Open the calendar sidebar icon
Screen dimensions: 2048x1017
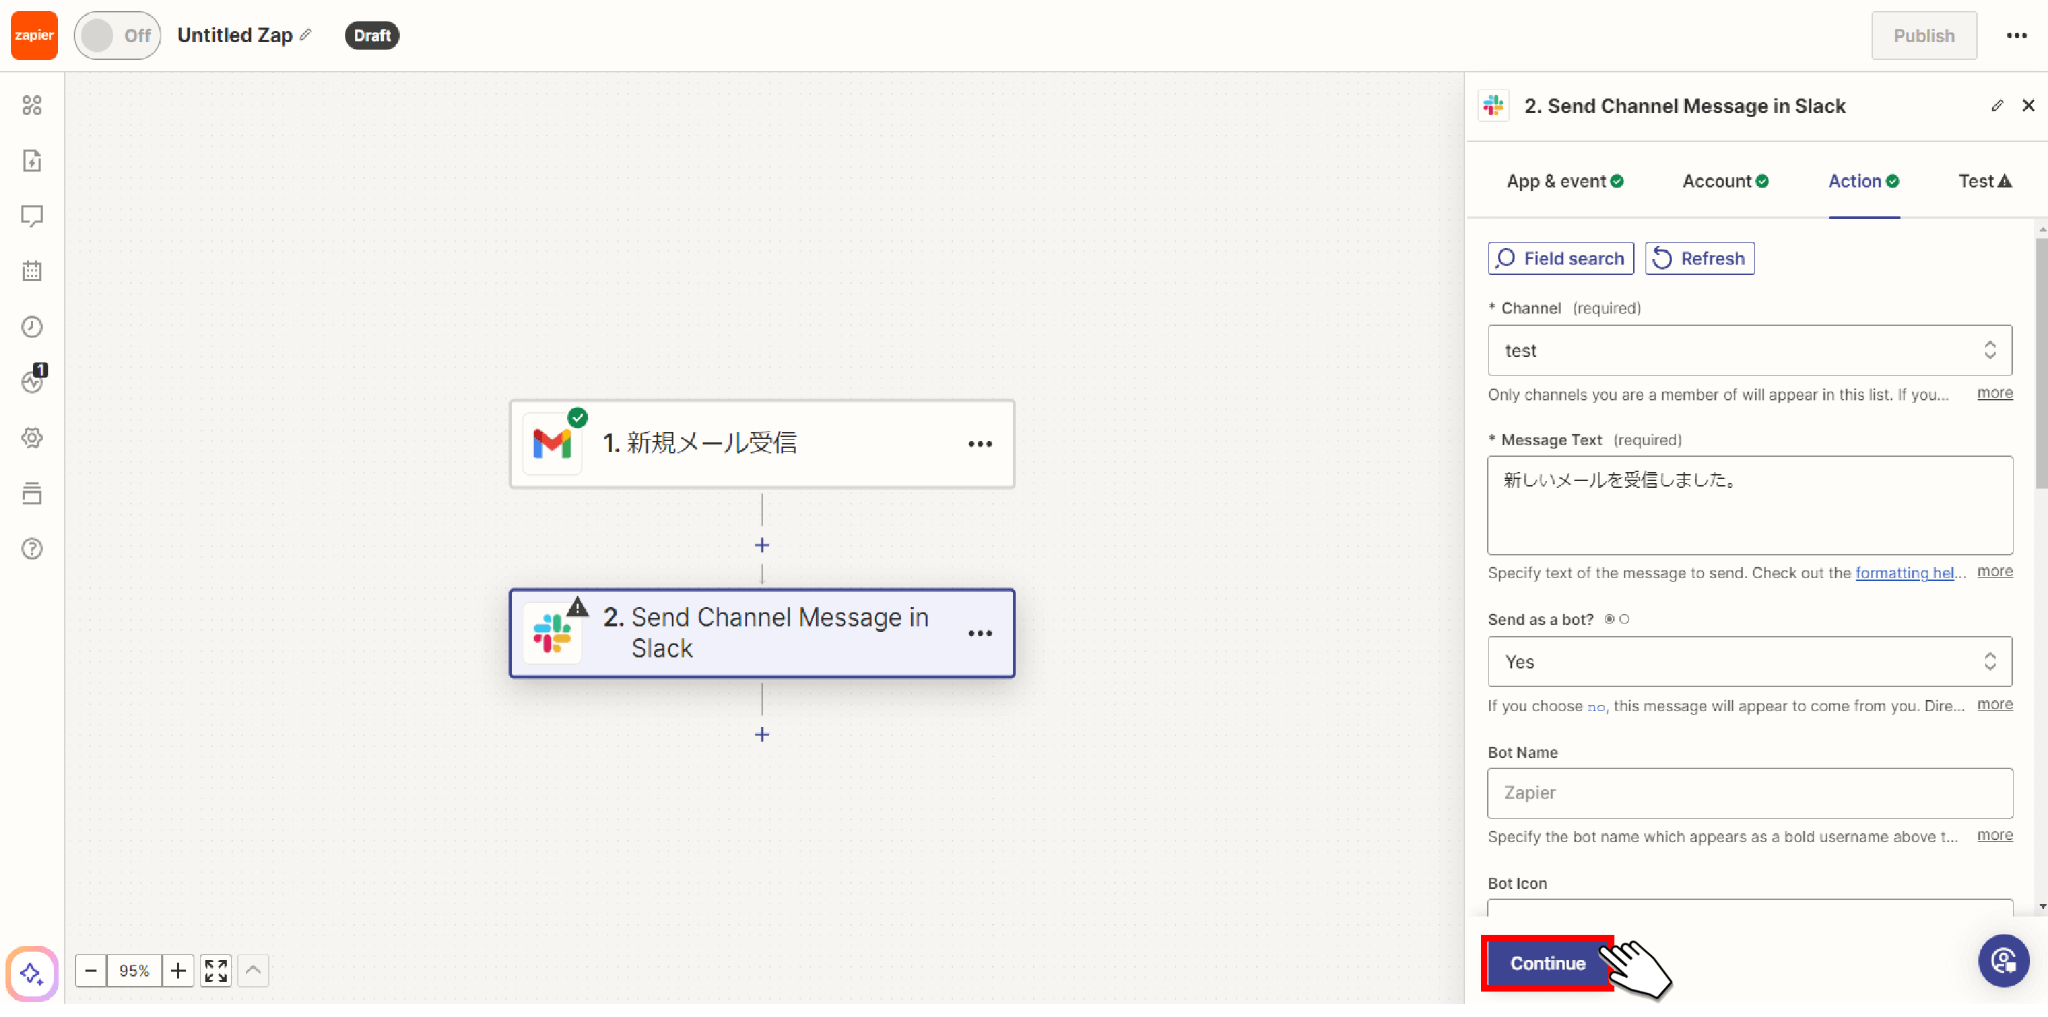32,271
